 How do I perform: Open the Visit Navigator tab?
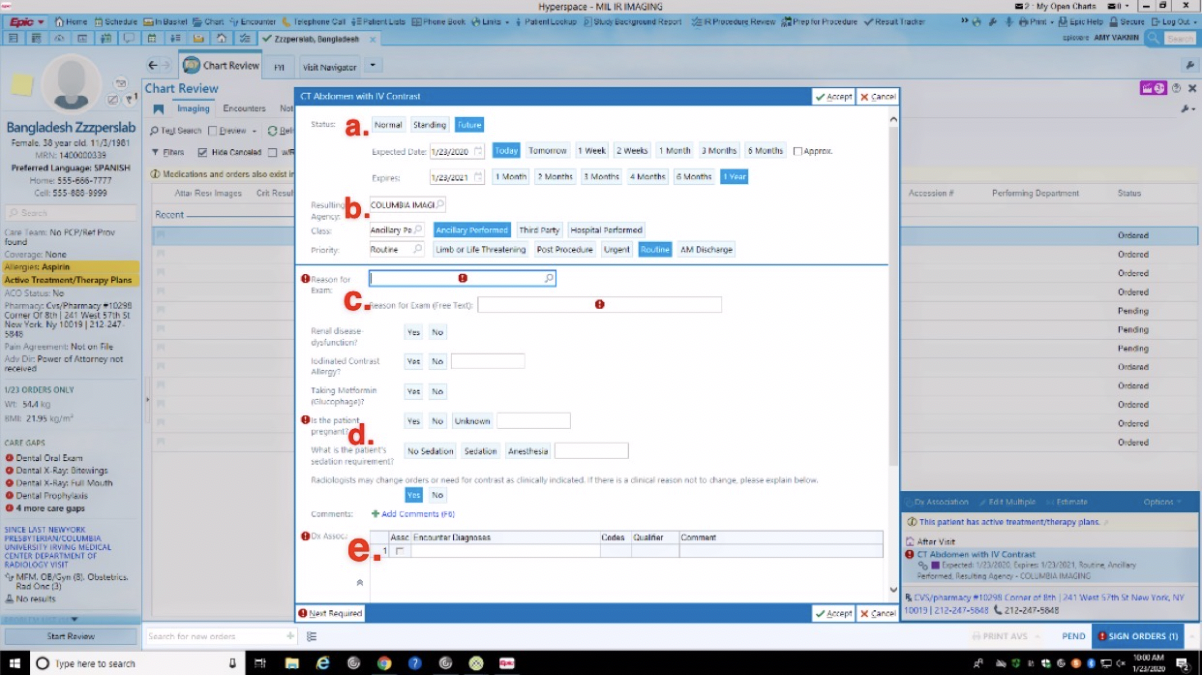[329, 67]
